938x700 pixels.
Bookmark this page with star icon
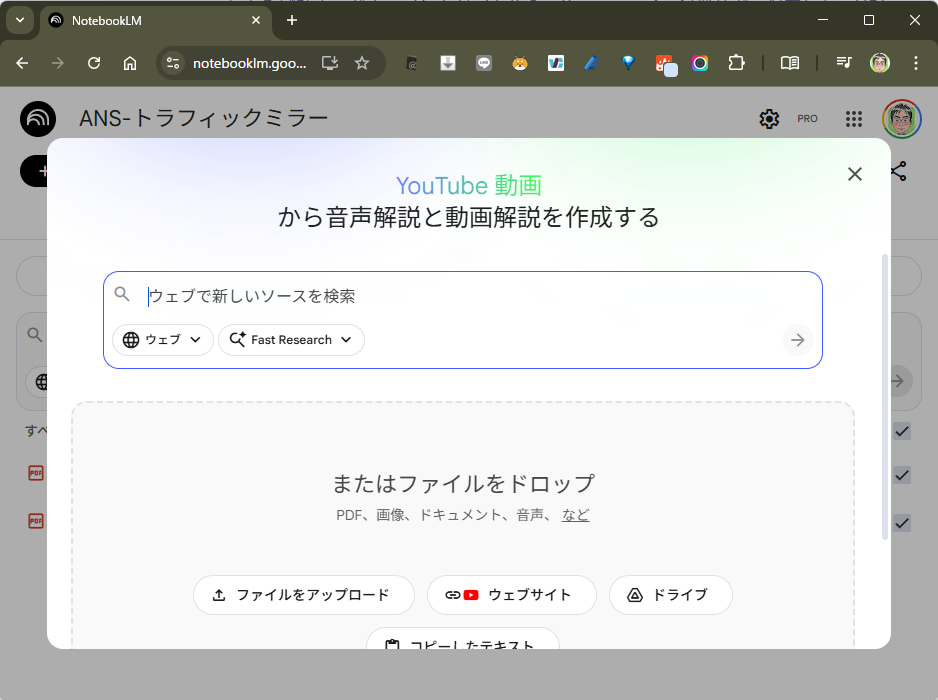point(362,63)
